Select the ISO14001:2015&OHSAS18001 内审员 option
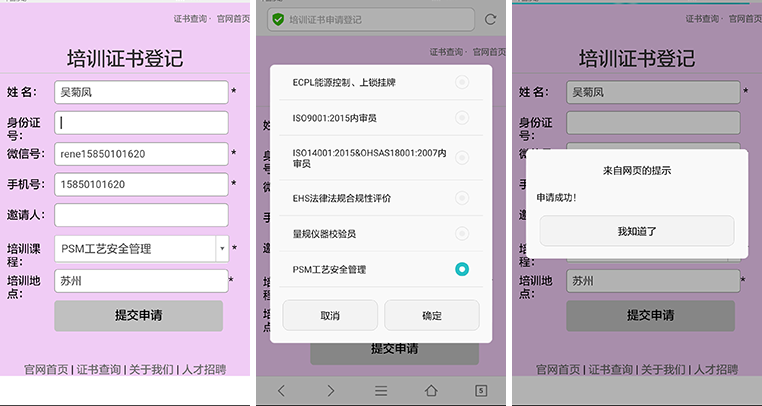762x406 pixels. tap(461, 157)
